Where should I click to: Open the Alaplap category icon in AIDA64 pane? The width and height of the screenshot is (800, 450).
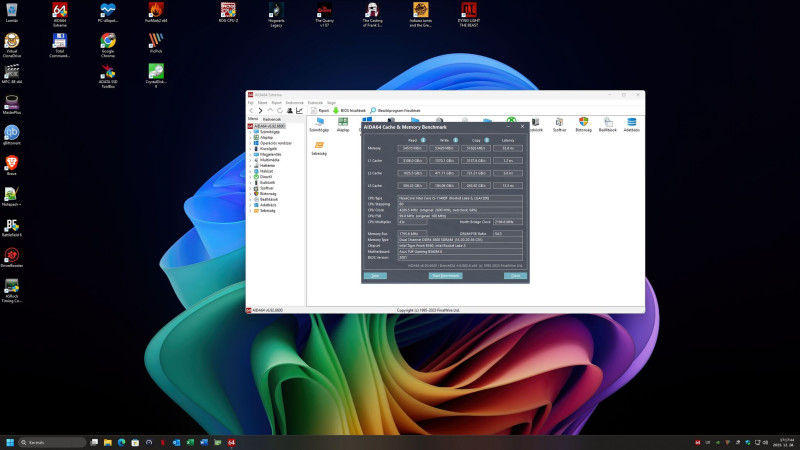pyautogui.click(x=343, y=124)
